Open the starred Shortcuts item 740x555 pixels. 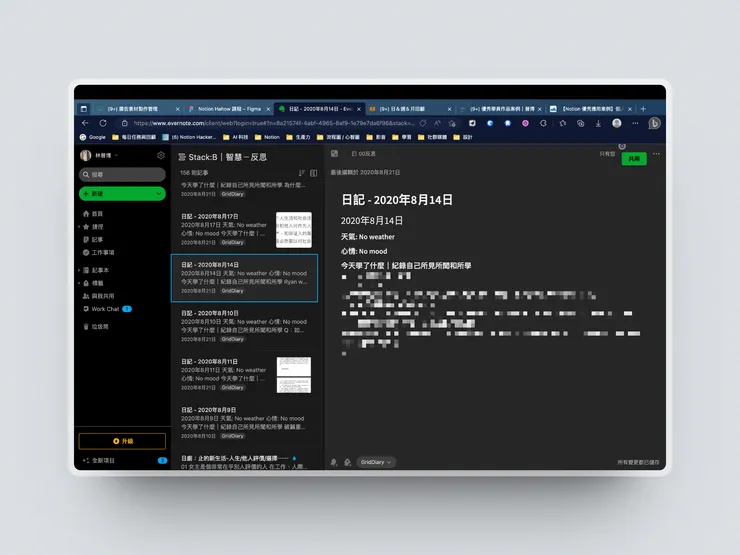(x=93, y=227)
